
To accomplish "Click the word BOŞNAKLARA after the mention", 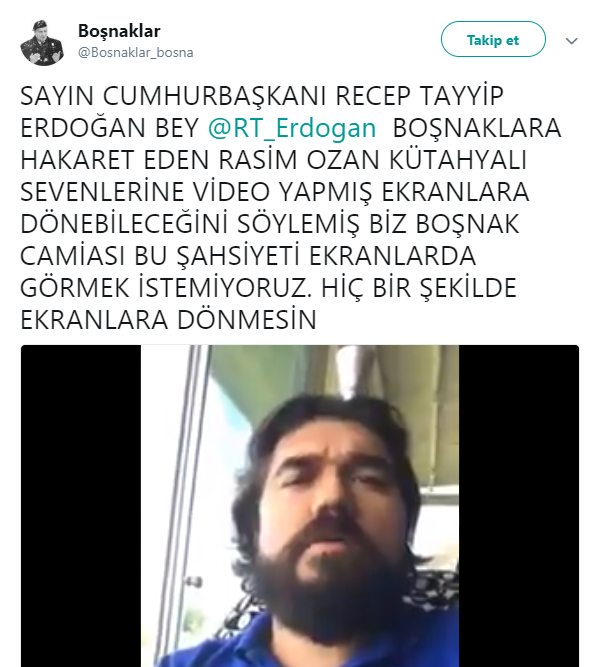I will tap(477, 128).
